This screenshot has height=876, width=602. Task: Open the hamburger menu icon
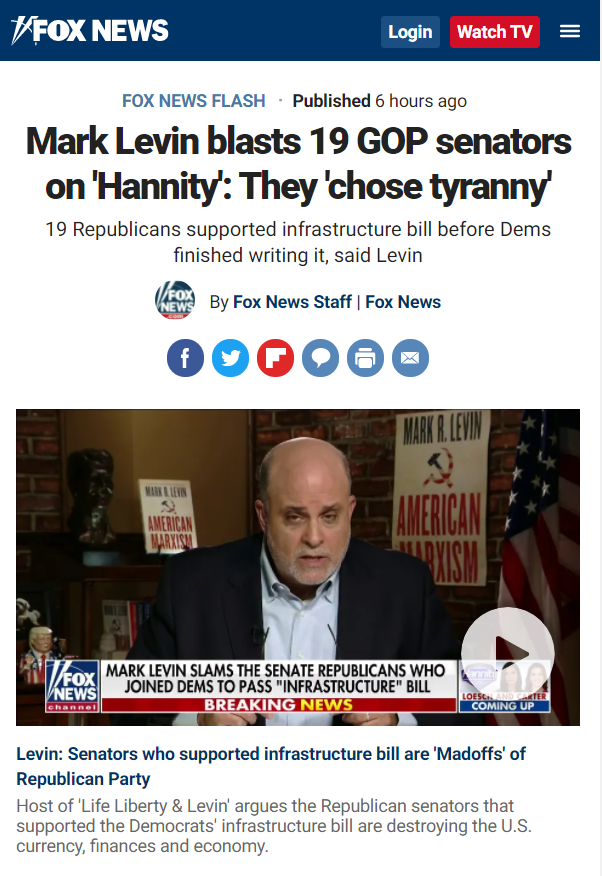click(x=570, y=31)
